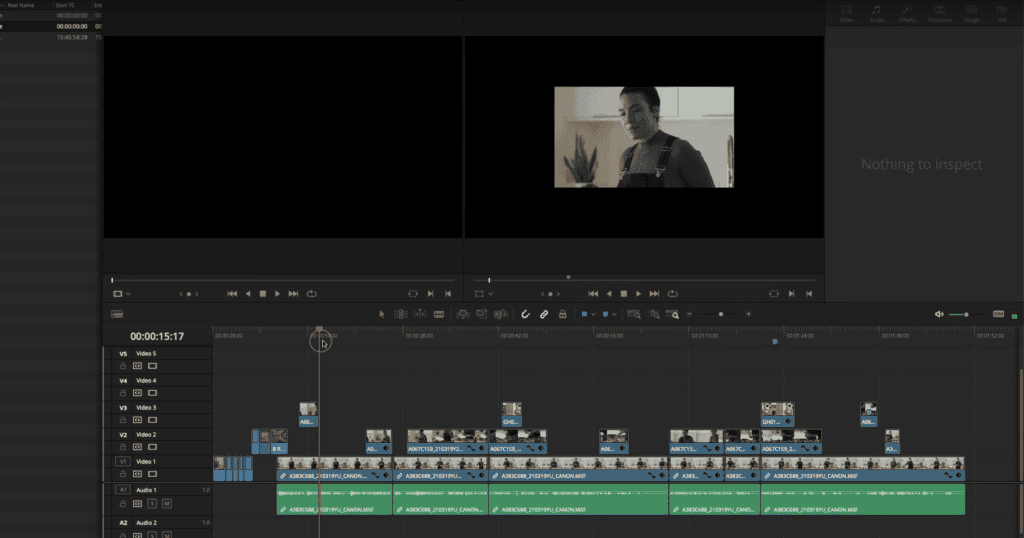Stop playback in the timeline viewer
The width and height of the screenshot is (1024, 538).
(624, 294)
